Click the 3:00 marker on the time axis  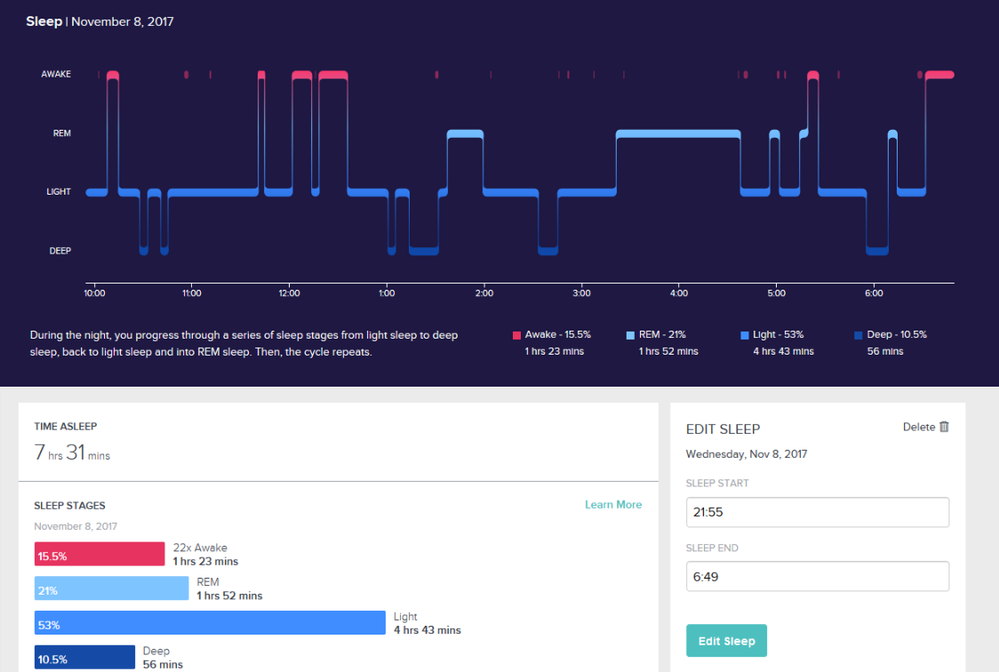[x=582, y=294]
